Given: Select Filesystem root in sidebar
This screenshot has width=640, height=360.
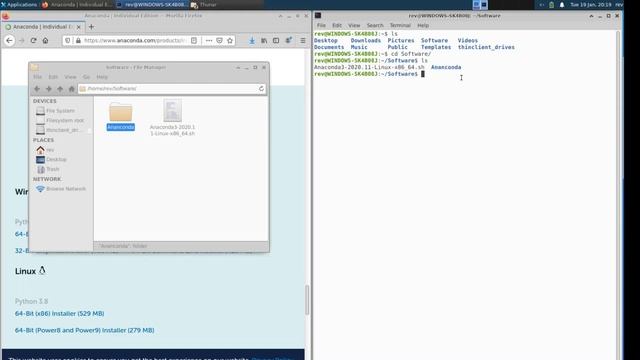Looking at the screenshot, I should (x=60, y=120).
